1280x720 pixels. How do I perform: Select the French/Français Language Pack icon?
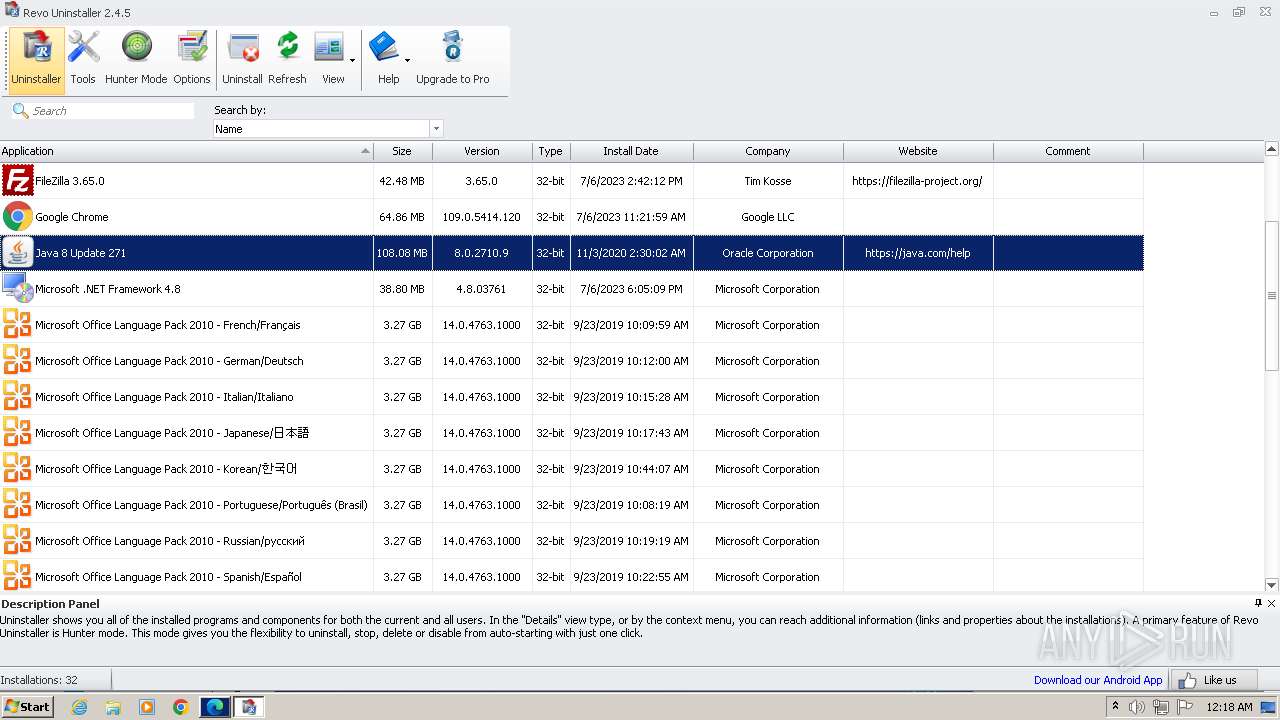[x=17, y=325]
